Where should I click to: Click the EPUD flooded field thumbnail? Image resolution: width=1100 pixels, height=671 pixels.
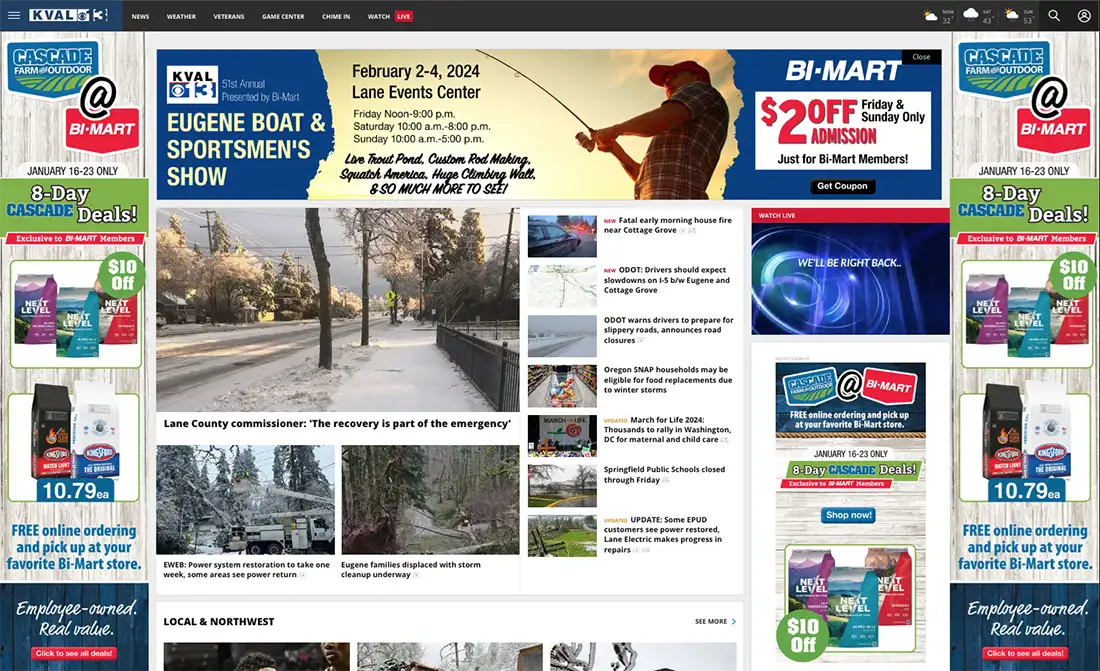tap(562, 536)
